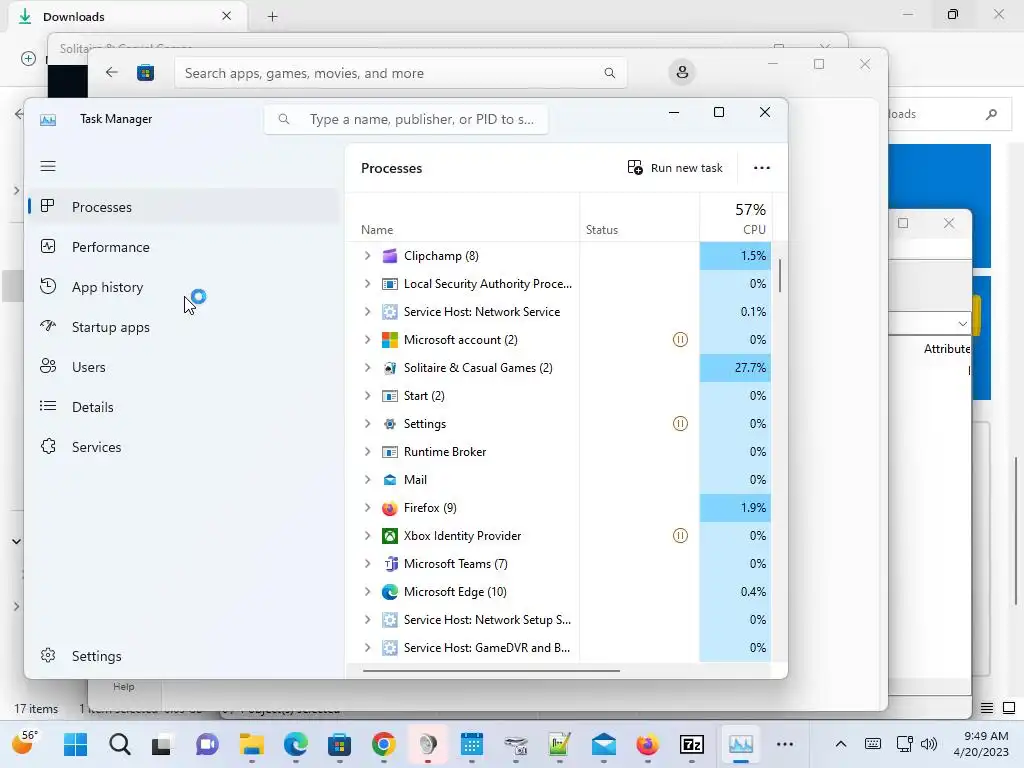
Task: Switch to the Performance page
Action: (183, 247)
